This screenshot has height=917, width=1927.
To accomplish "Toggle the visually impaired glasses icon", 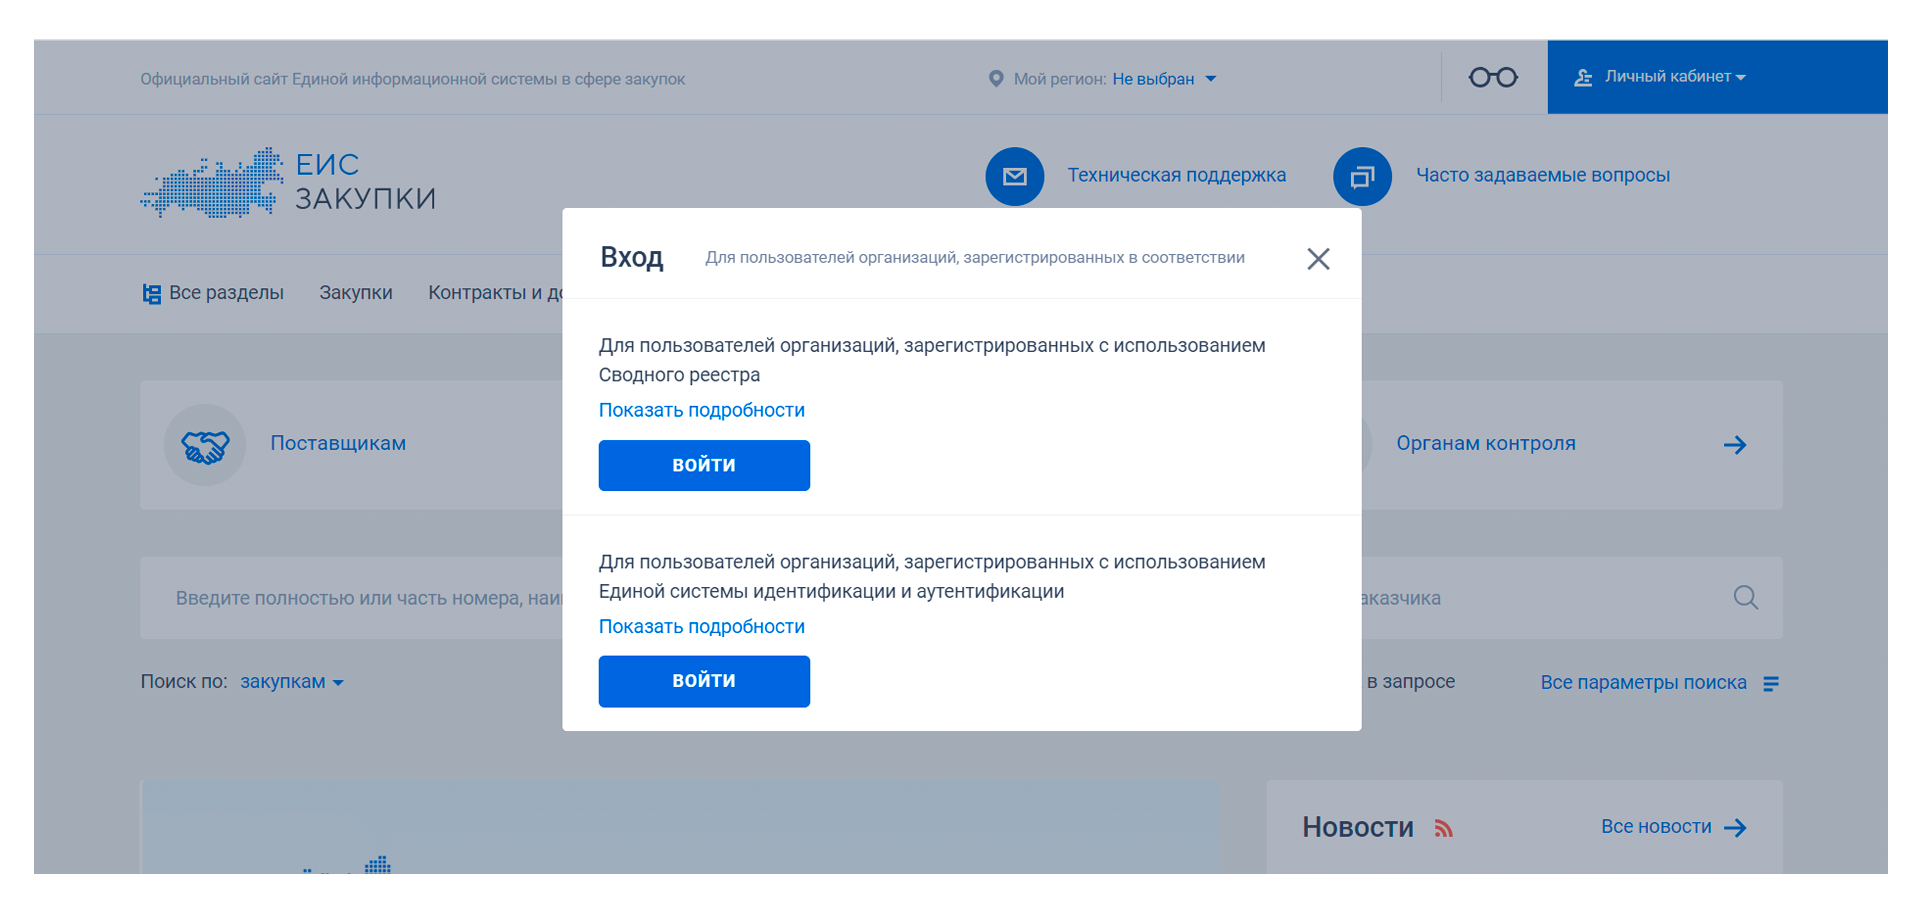I will [x=1493, y=77].
